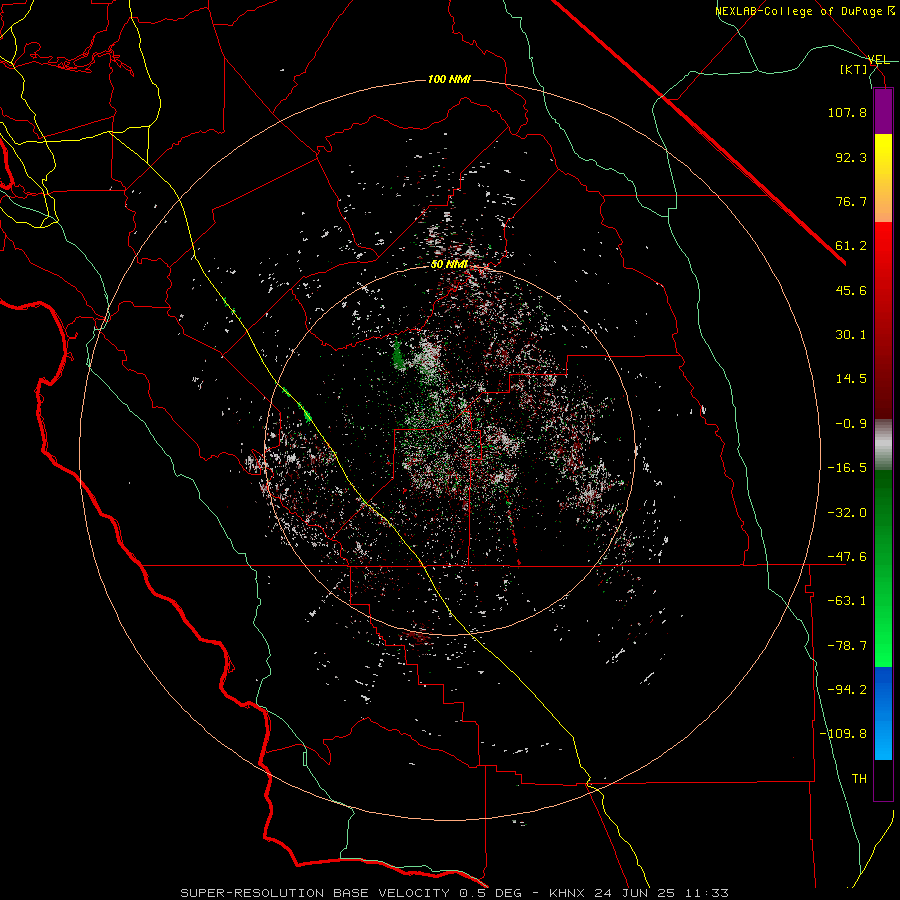
Task: Click the -78.7 velocity scale value
Action: coord(847,646)
